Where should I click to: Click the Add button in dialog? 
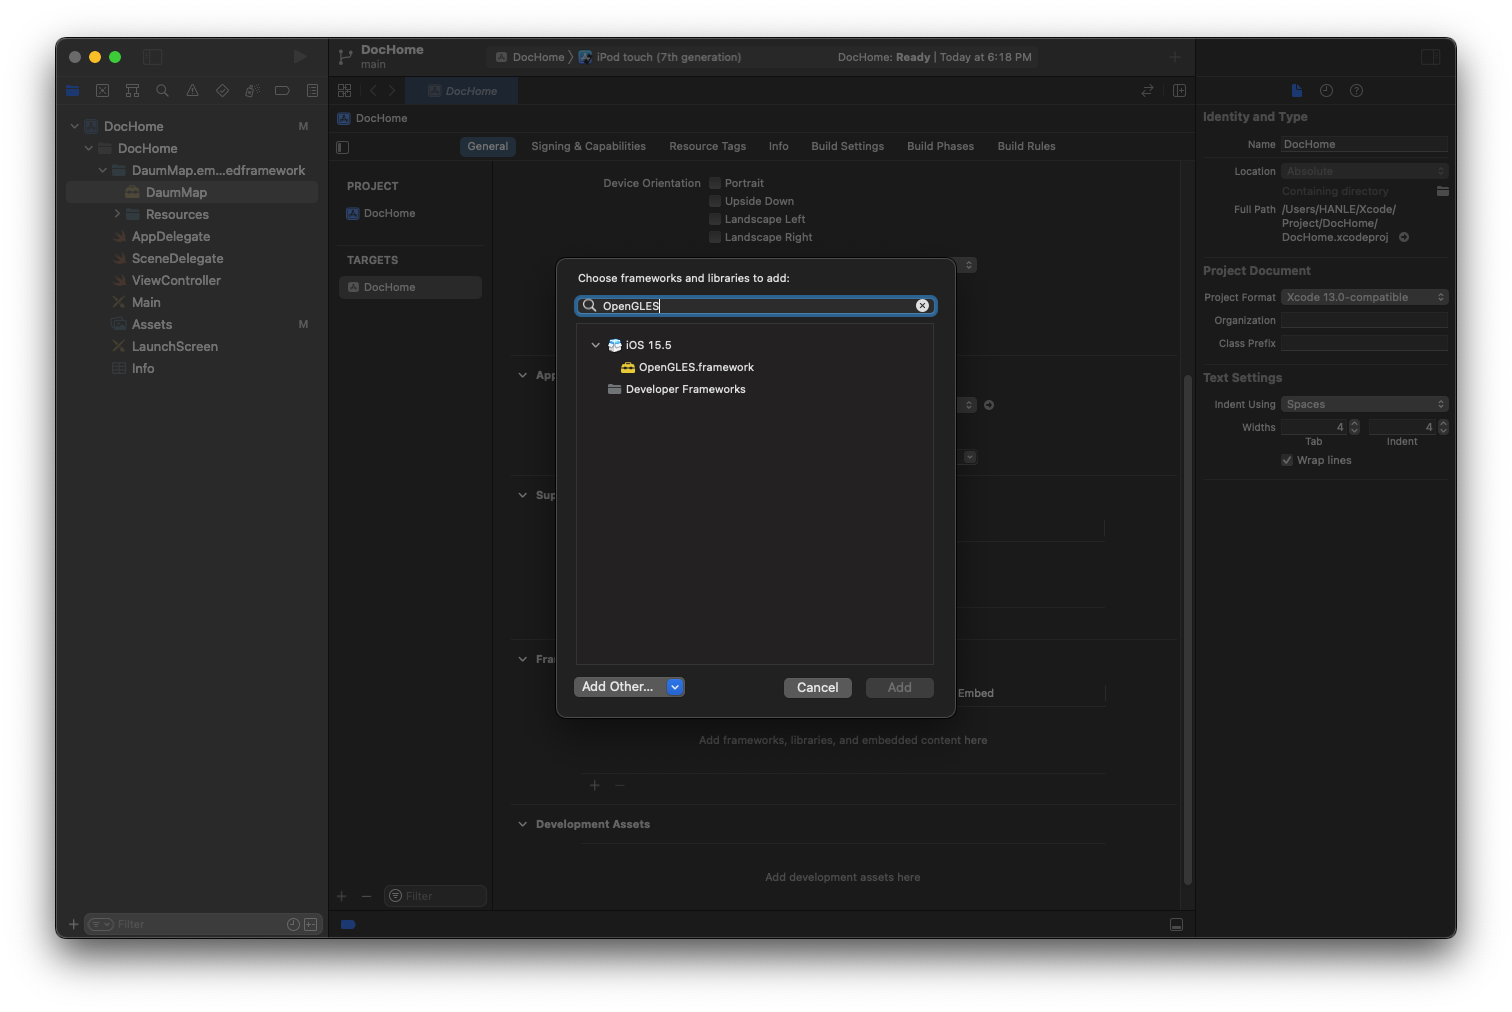[x=900, y=688]
